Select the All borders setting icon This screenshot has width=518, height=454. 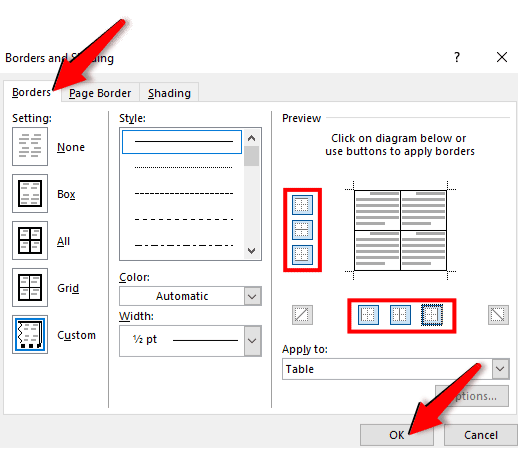click(x=30, y=240)
